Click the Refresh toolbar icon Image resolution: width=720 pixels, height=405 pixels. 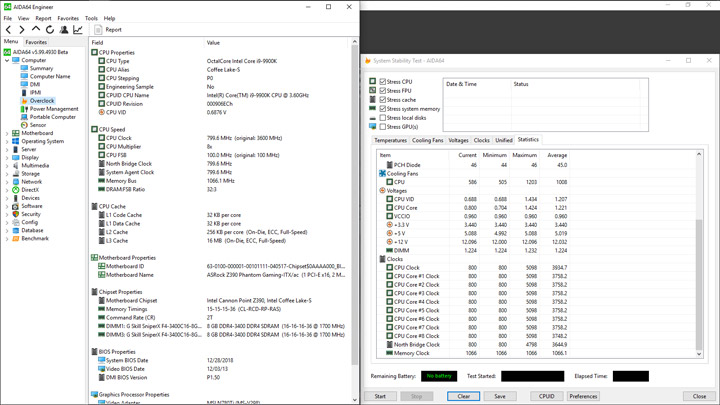pos(50,30)
